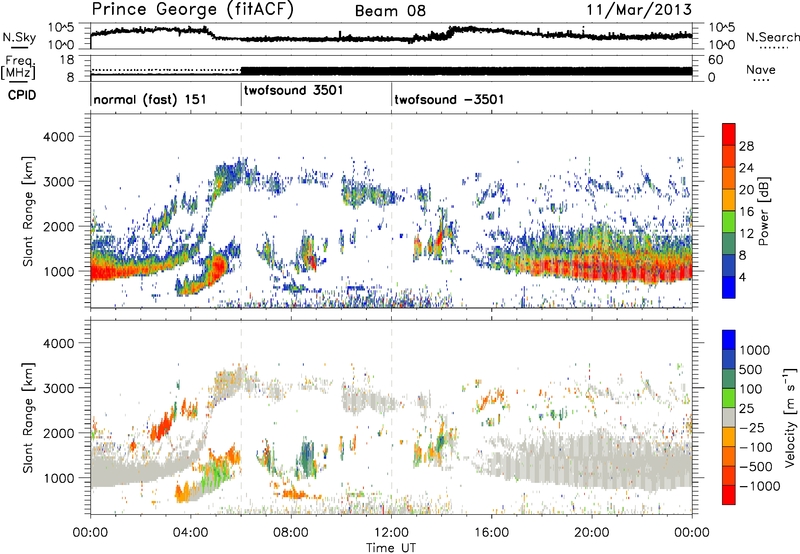Click the '-25' value on velocity scale
The width and height of the screenshot is (800, 554).
click(x=752, y=428)
